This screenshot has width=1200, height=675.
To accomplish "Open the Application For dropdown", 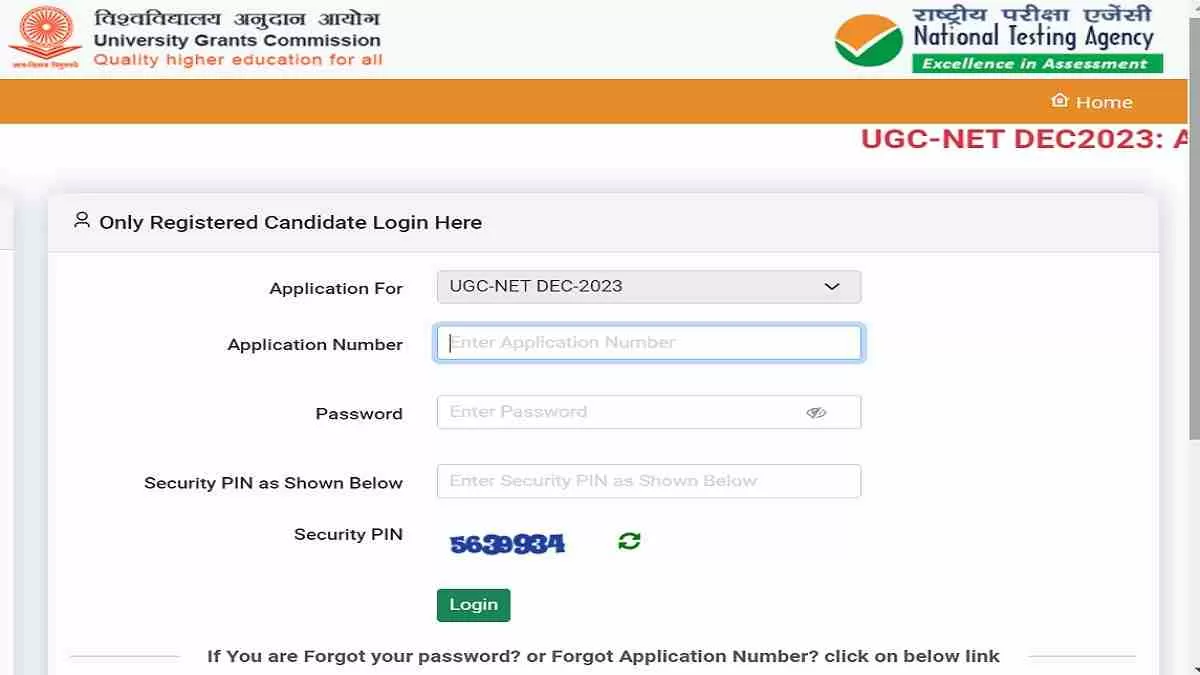I will tap(648, 286).
